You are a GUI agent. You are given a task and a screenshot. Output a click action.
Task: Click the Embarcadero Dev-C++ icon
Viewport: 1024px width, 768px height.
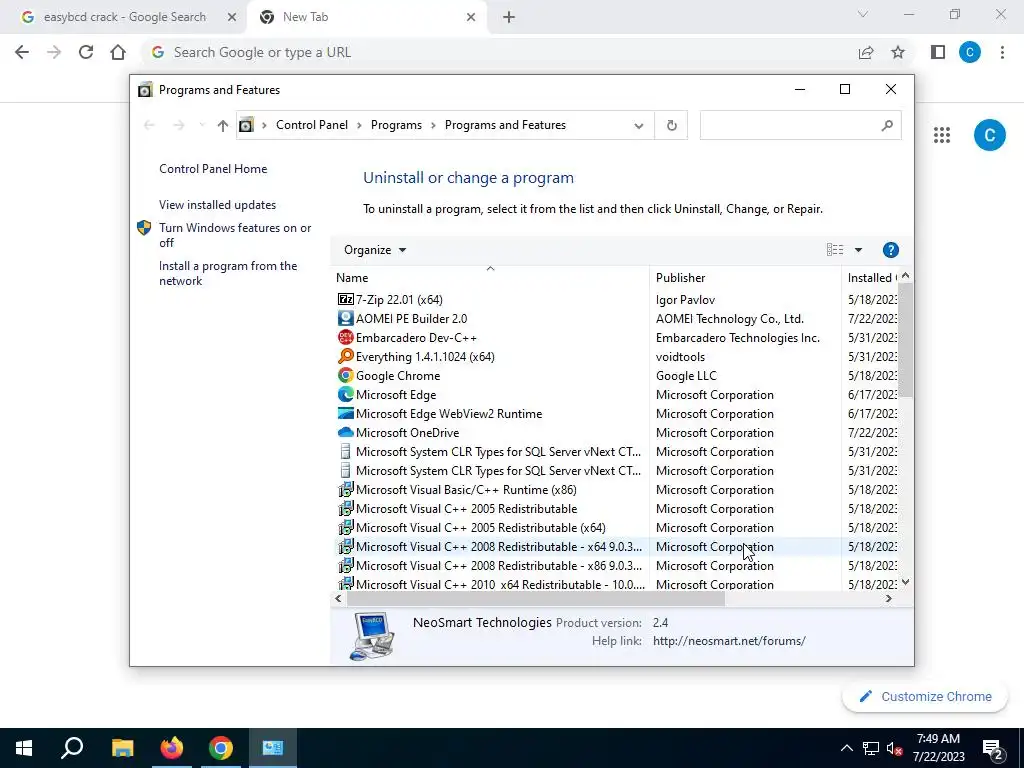[x=345, y=338]
